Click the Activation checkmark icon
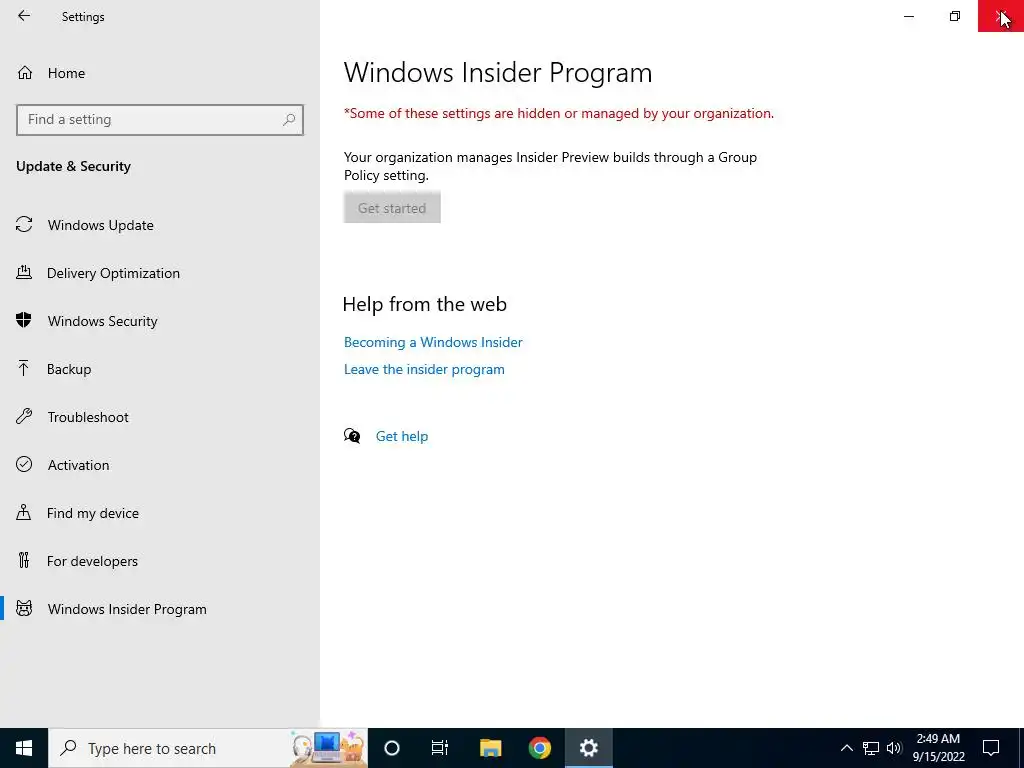 24,464
